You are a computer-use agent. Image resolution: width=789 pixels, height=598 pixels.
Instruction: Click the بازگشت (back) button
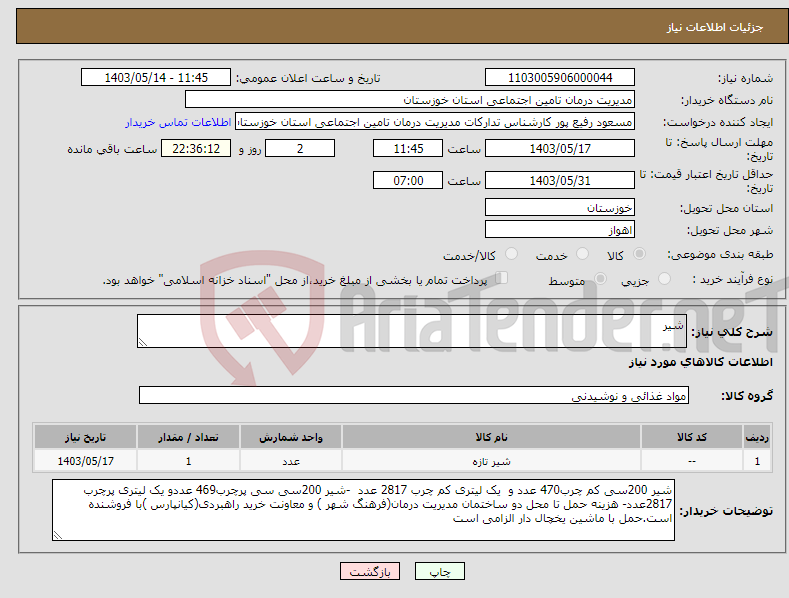click(370, 571)
